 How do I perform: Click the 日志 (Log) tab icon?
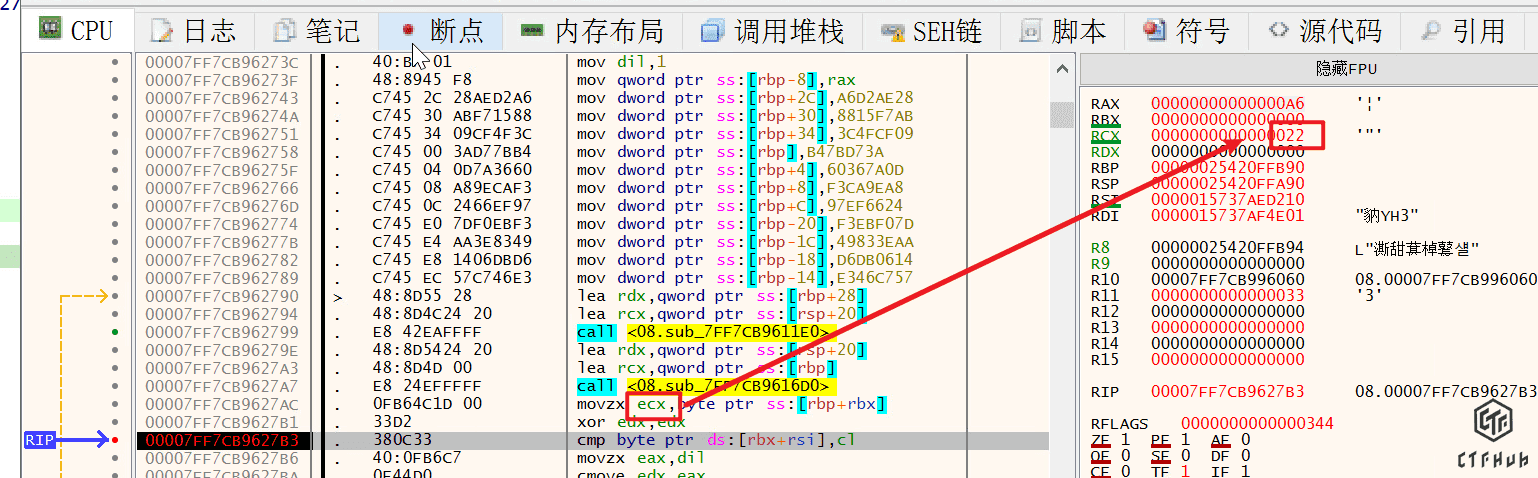pyautogui.click(x=162, y=31)
